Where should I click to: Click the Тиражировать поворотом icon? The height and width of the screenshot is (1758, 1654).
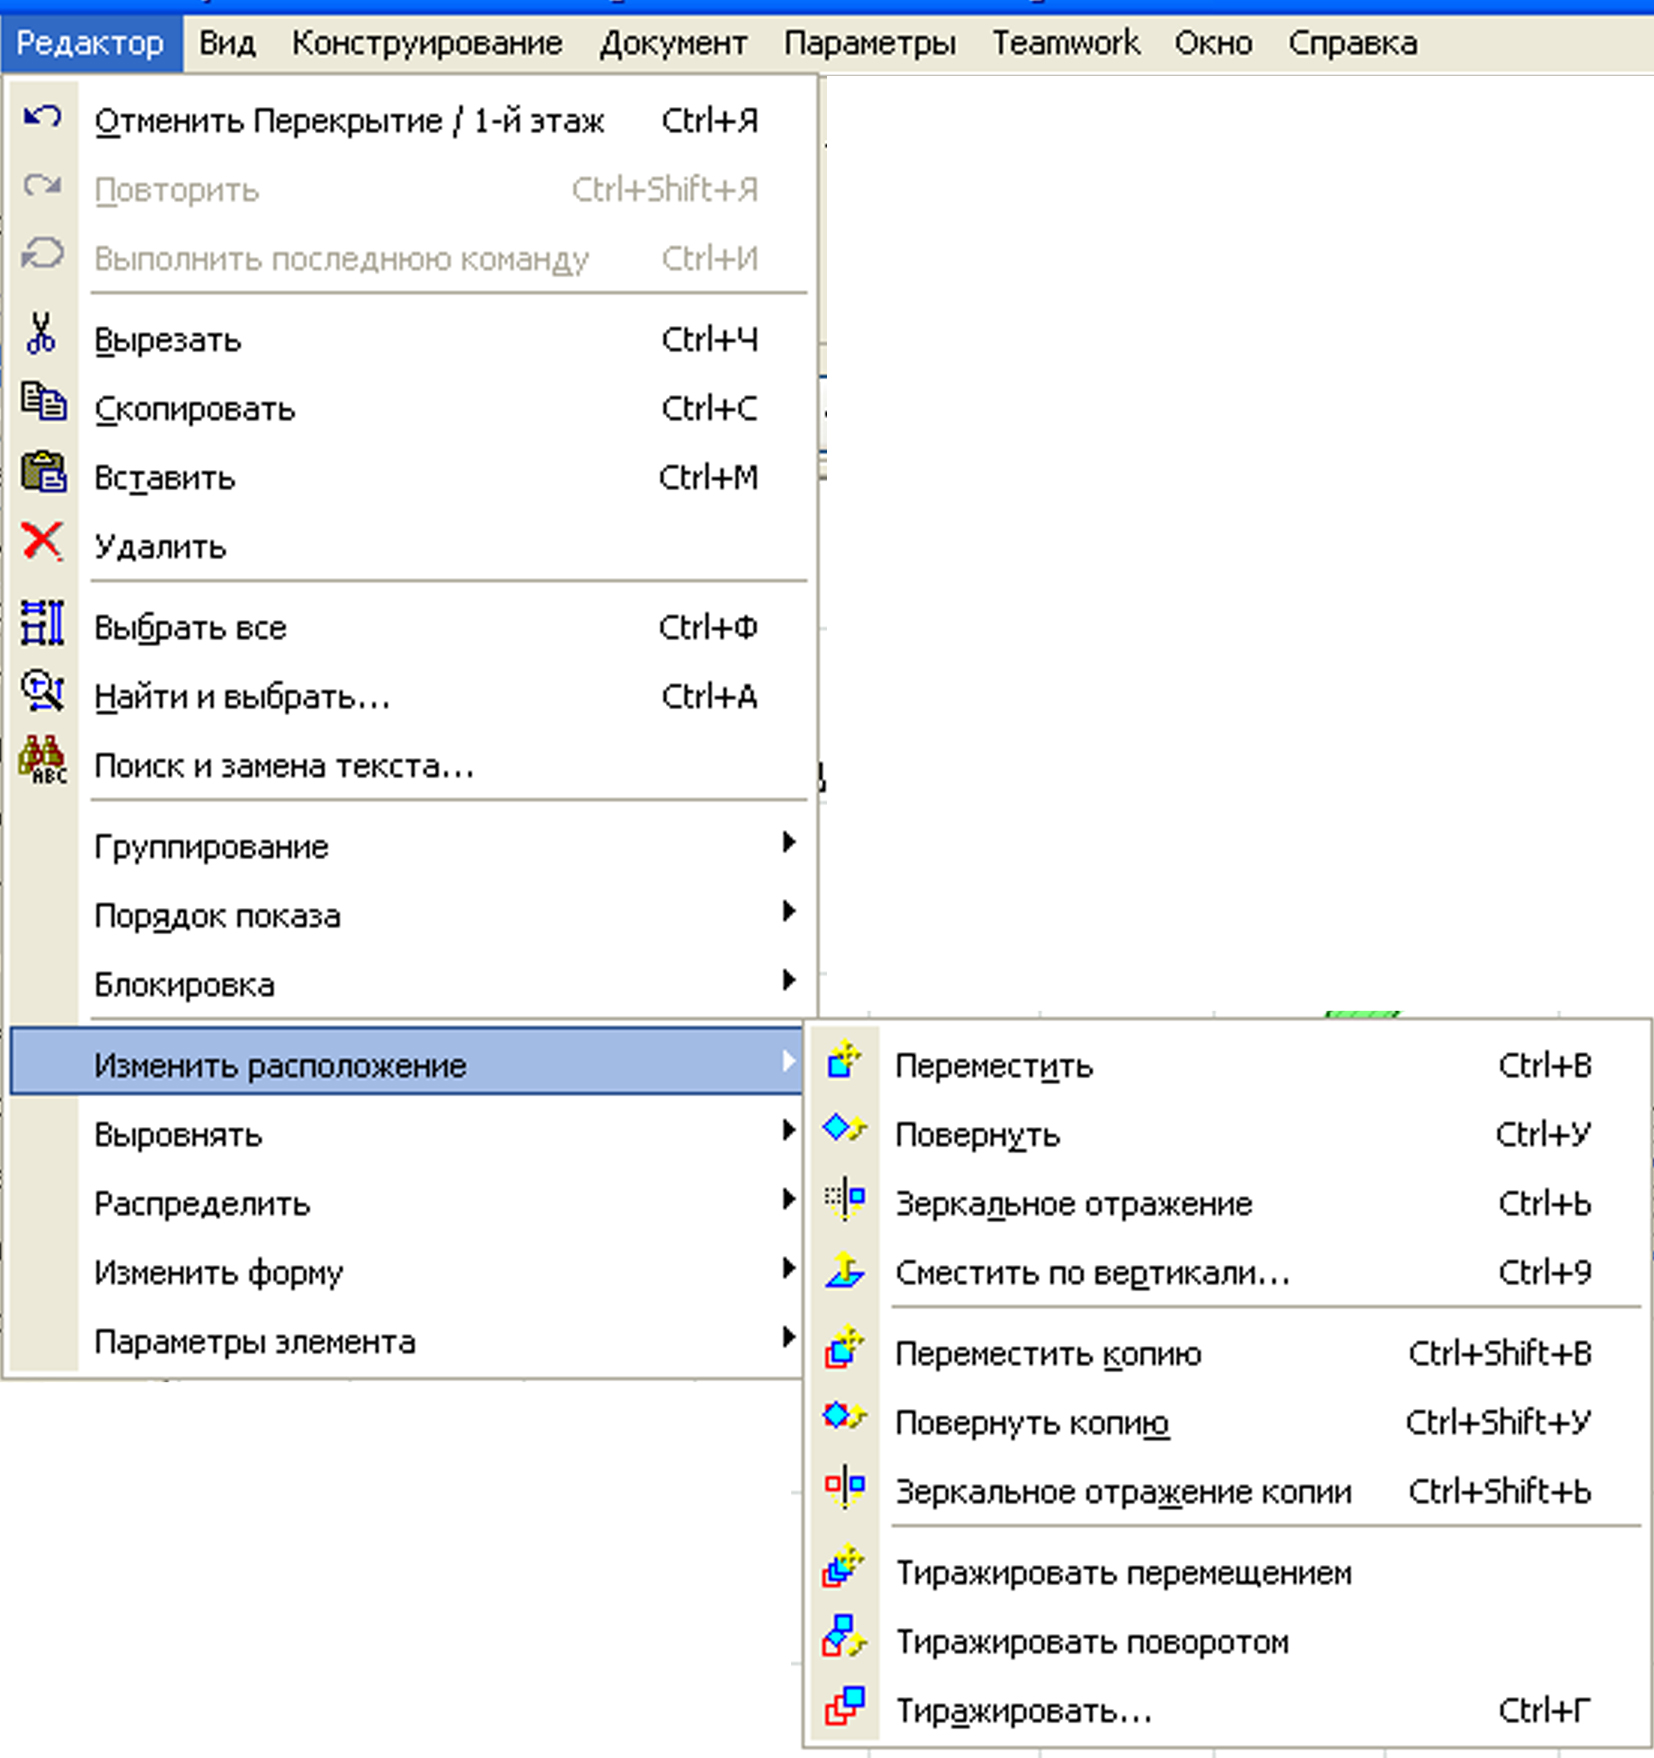coord(844,1637)
